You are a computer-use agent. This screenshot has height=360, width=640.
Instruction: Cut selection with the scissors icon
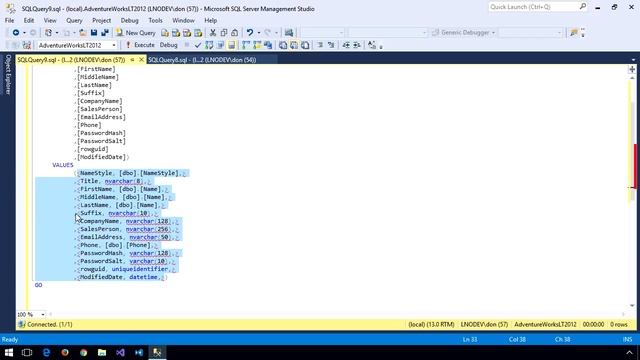(x=213, y=33)
